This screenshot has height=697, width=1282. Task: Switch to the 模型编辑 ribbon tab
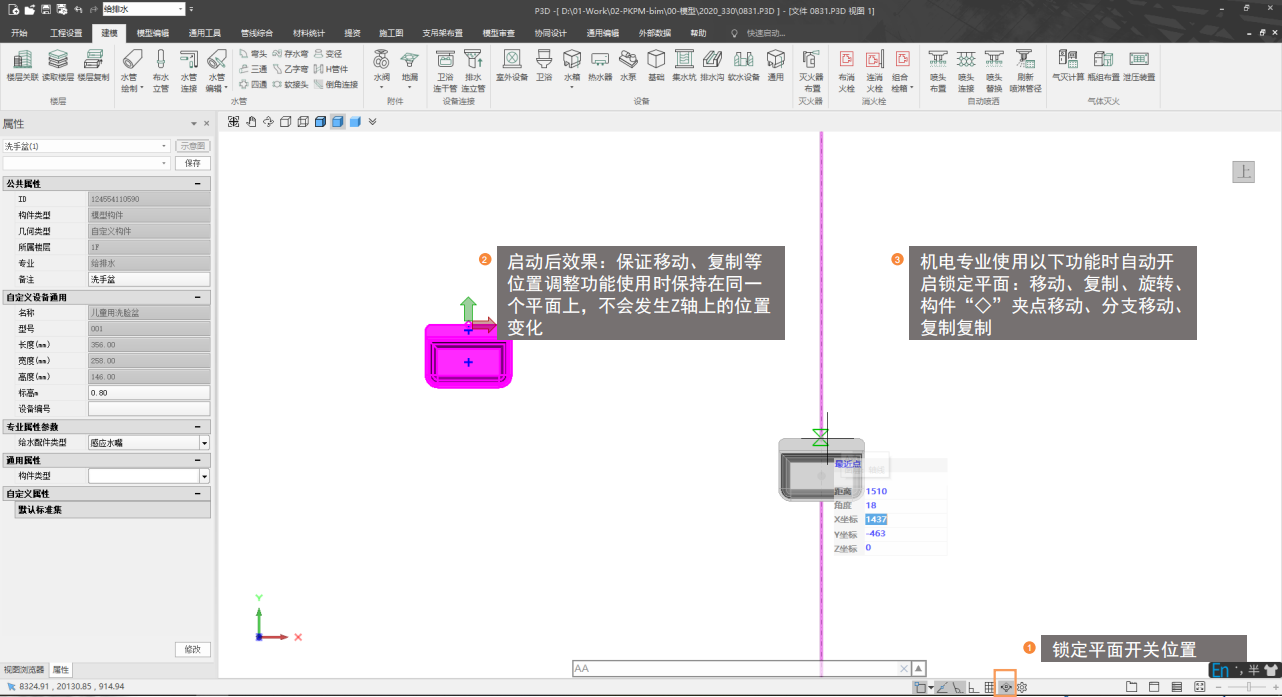click(x=153, y=33)
